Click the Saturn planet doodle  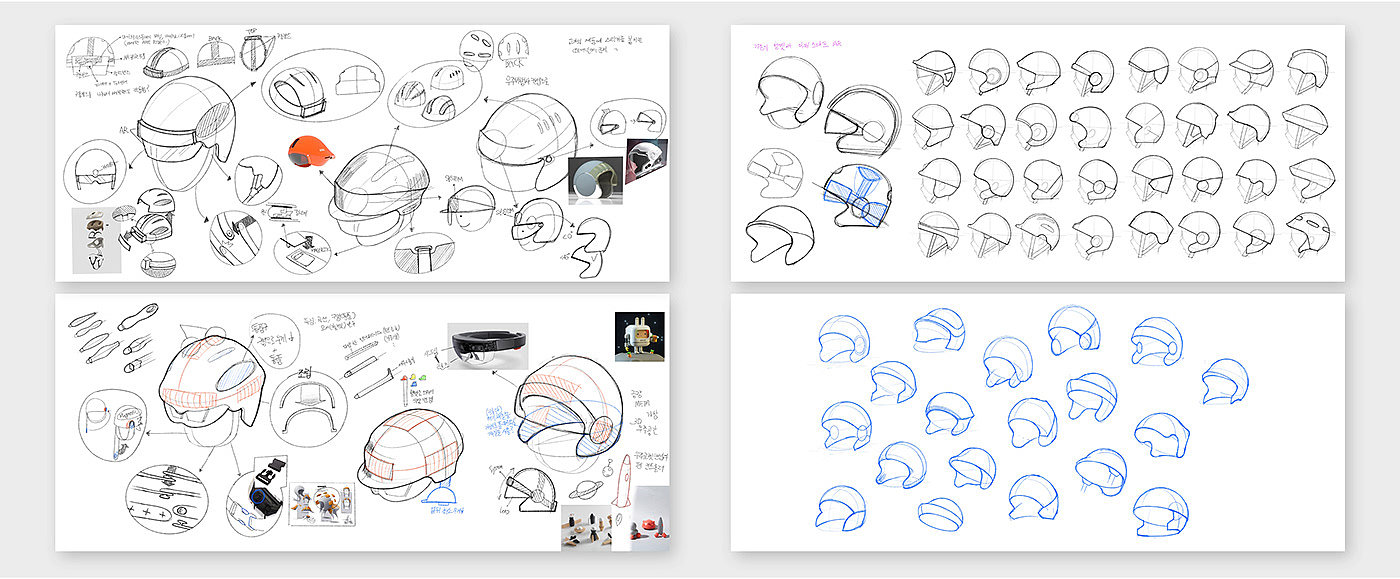tap(585, 491)
